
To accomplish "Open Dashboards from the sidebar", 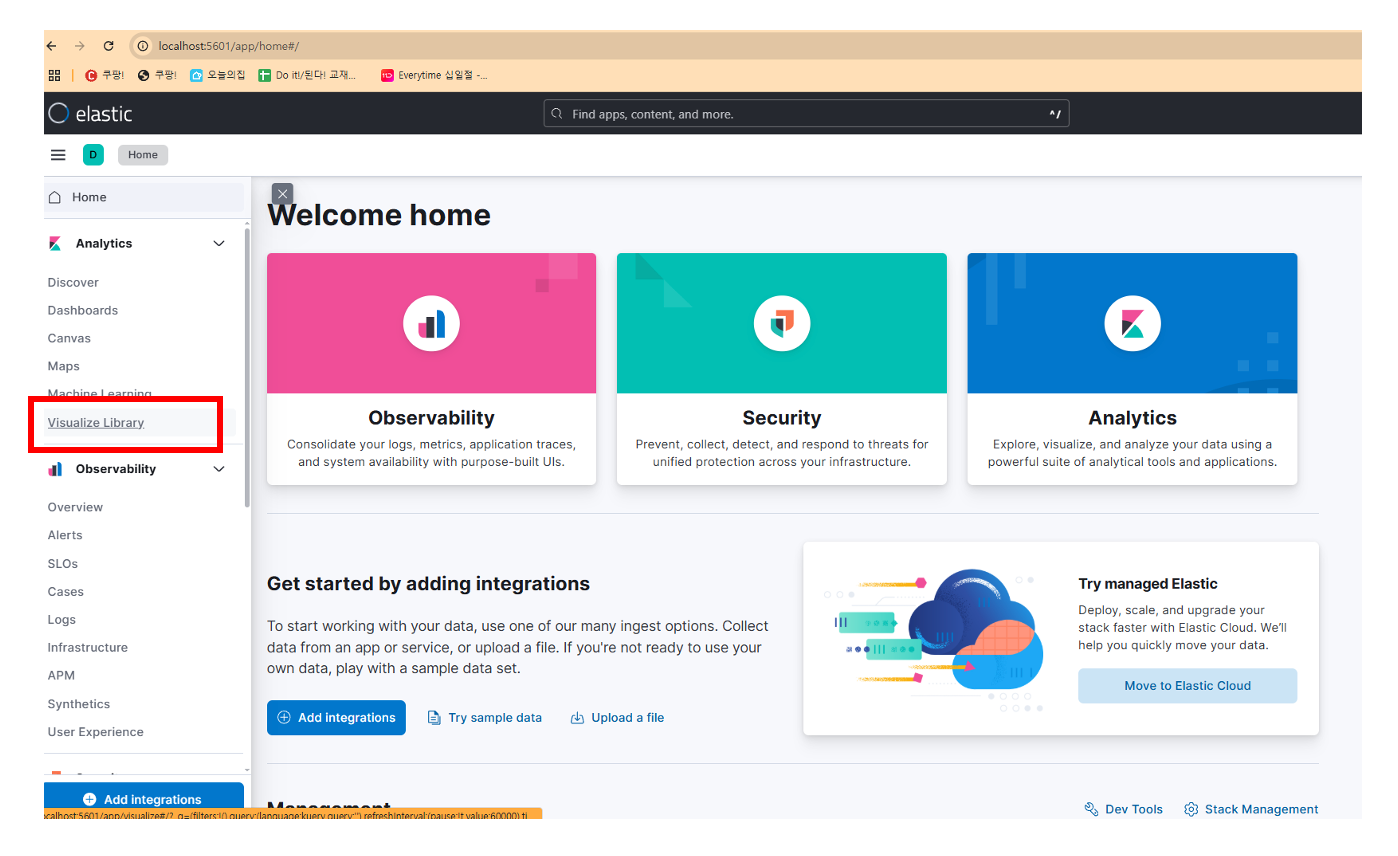I will pyautogui.click(x=83, y=310).
